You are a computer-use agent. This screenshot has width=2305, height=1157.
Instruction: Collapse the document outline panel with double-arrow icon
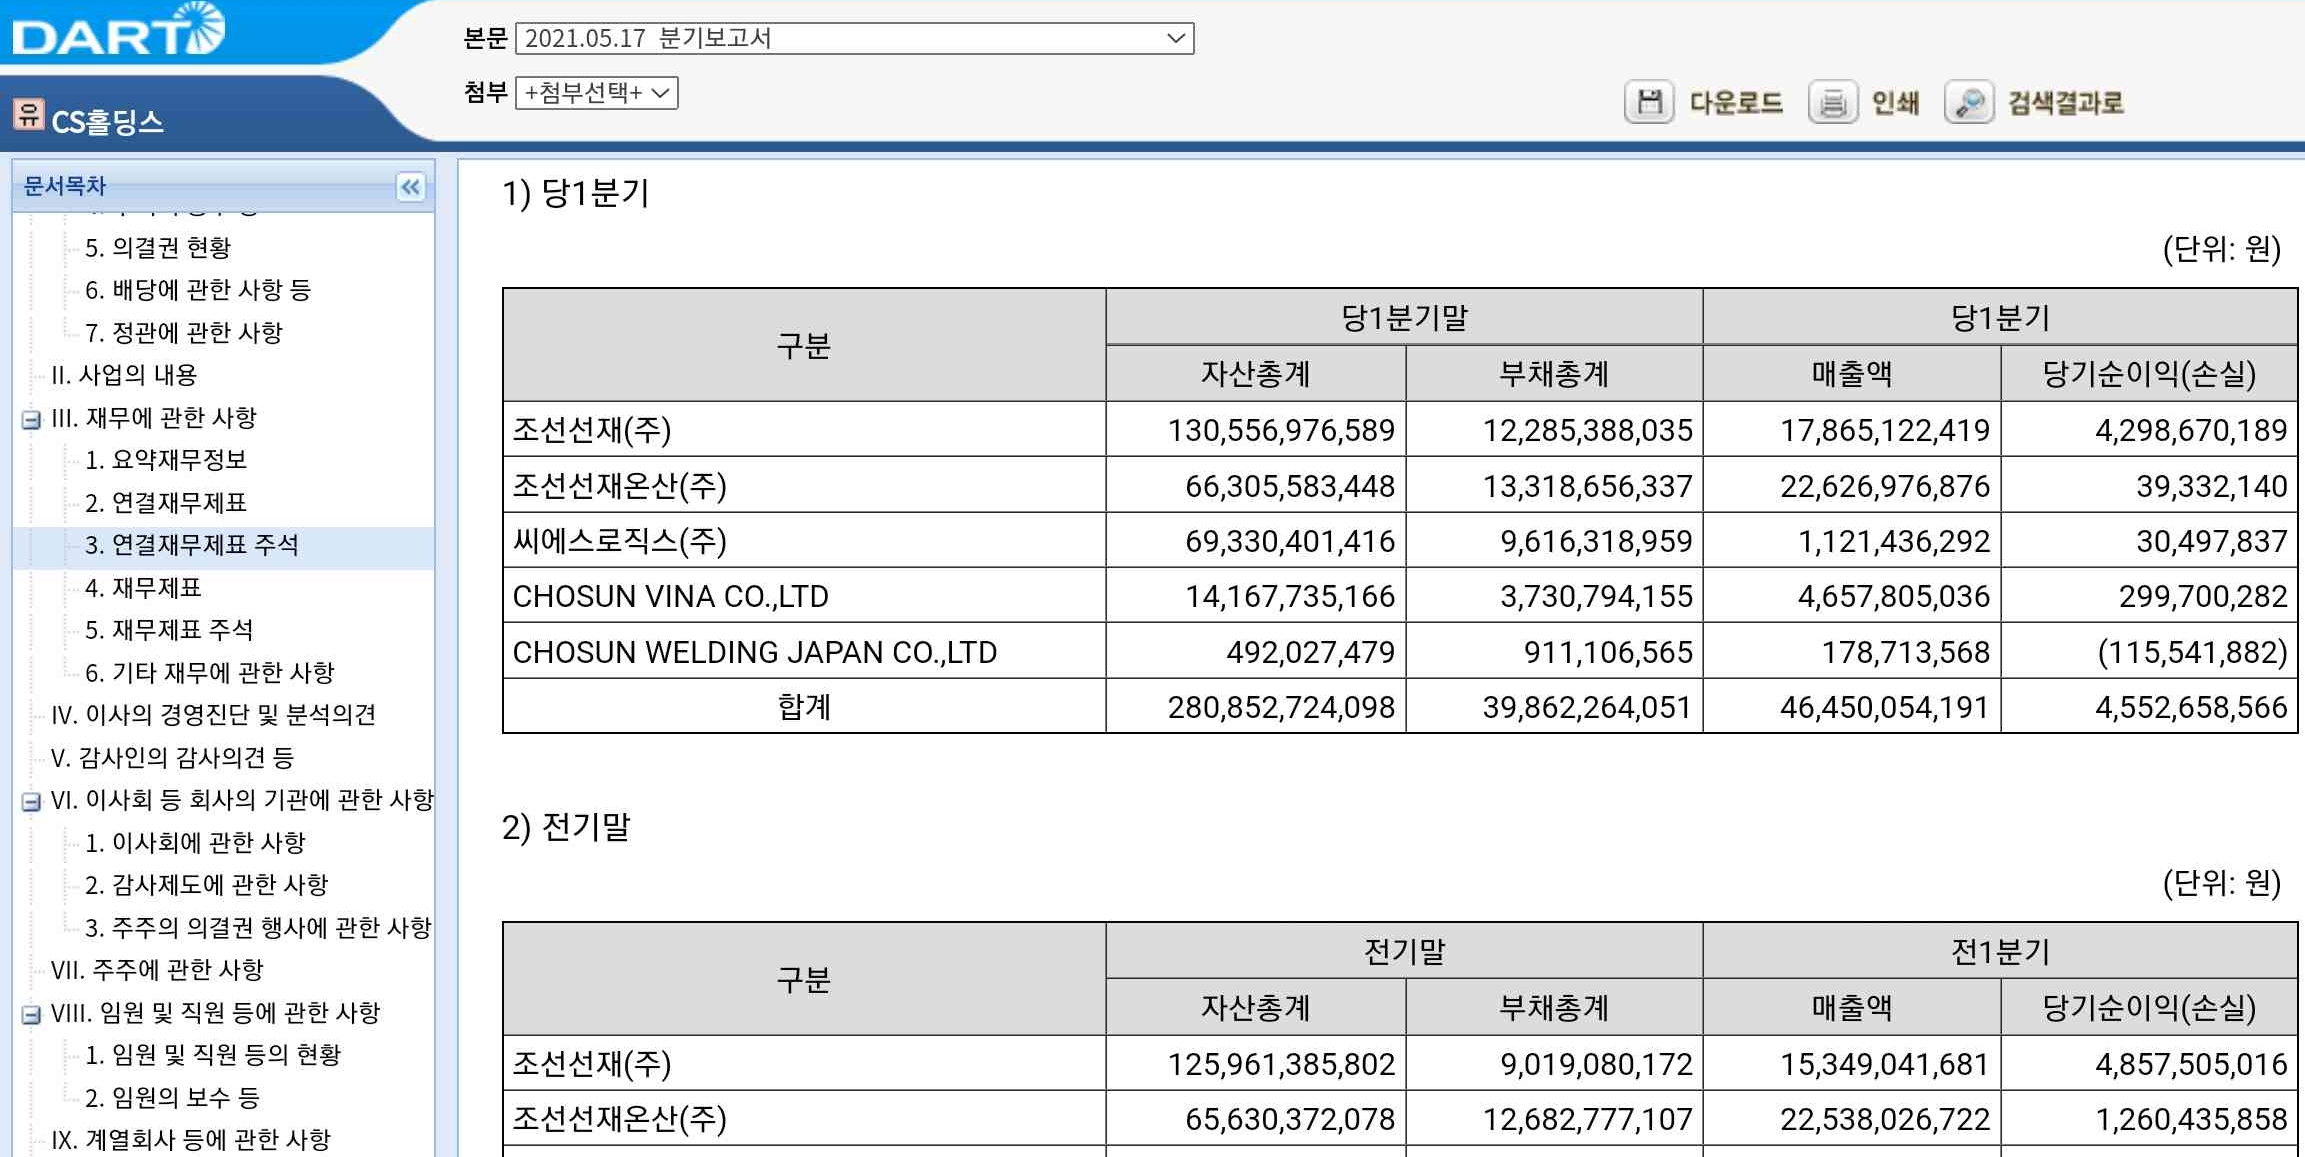tap(411, 187)
